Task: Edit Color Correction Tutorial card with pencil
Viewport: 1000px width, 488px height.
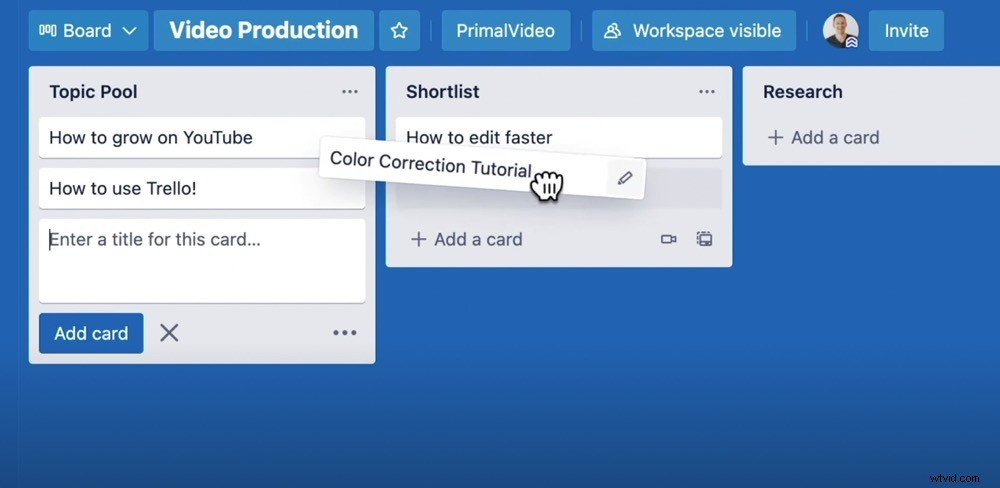Action: click(625, 178)
